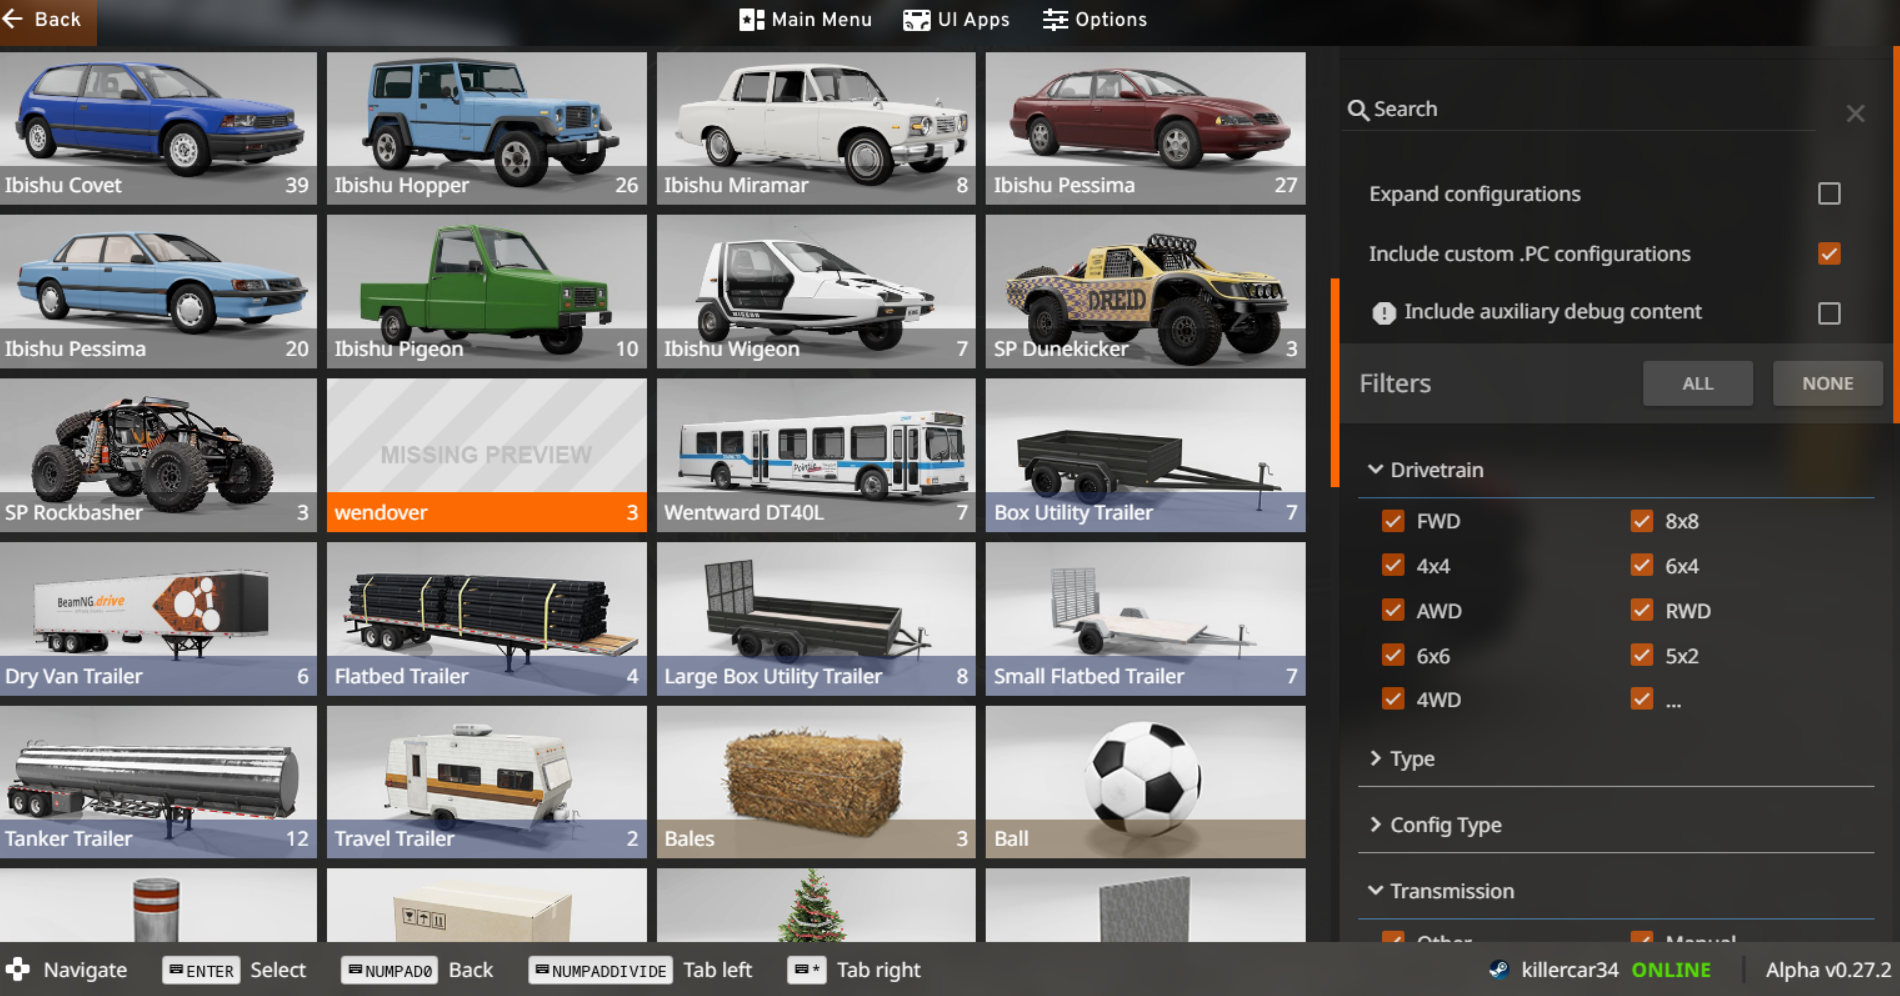Open the Options menu

(1095, 20)
